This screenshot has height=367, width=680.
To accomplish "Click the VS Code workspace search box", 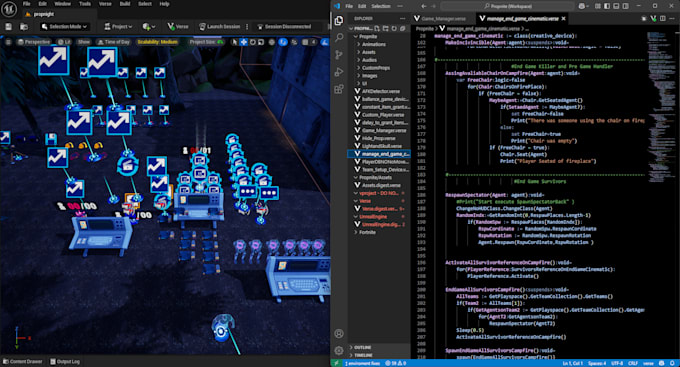I will pos(507,6).
